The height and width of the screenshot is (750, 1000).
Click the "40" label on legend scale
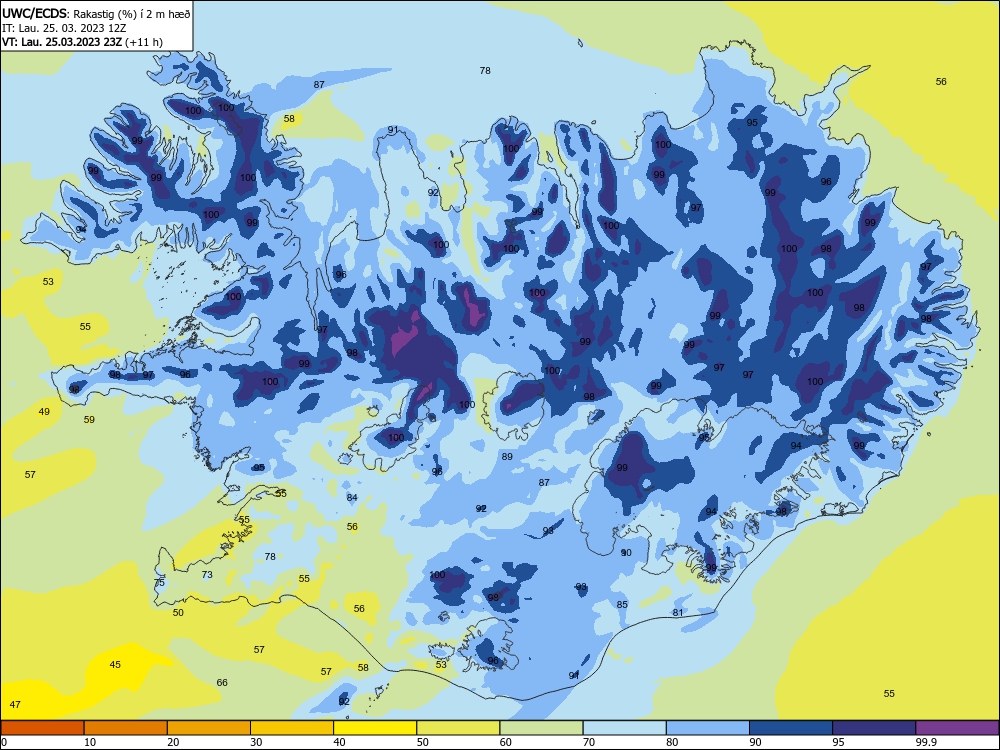tap(339, 742)
